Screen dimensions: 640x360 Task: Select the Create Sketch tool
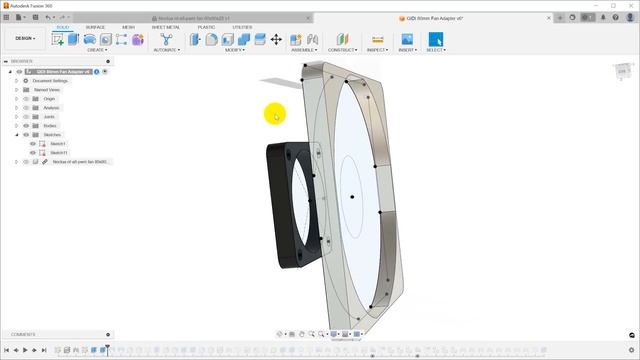pyautogui.click(x=58, y=40)
